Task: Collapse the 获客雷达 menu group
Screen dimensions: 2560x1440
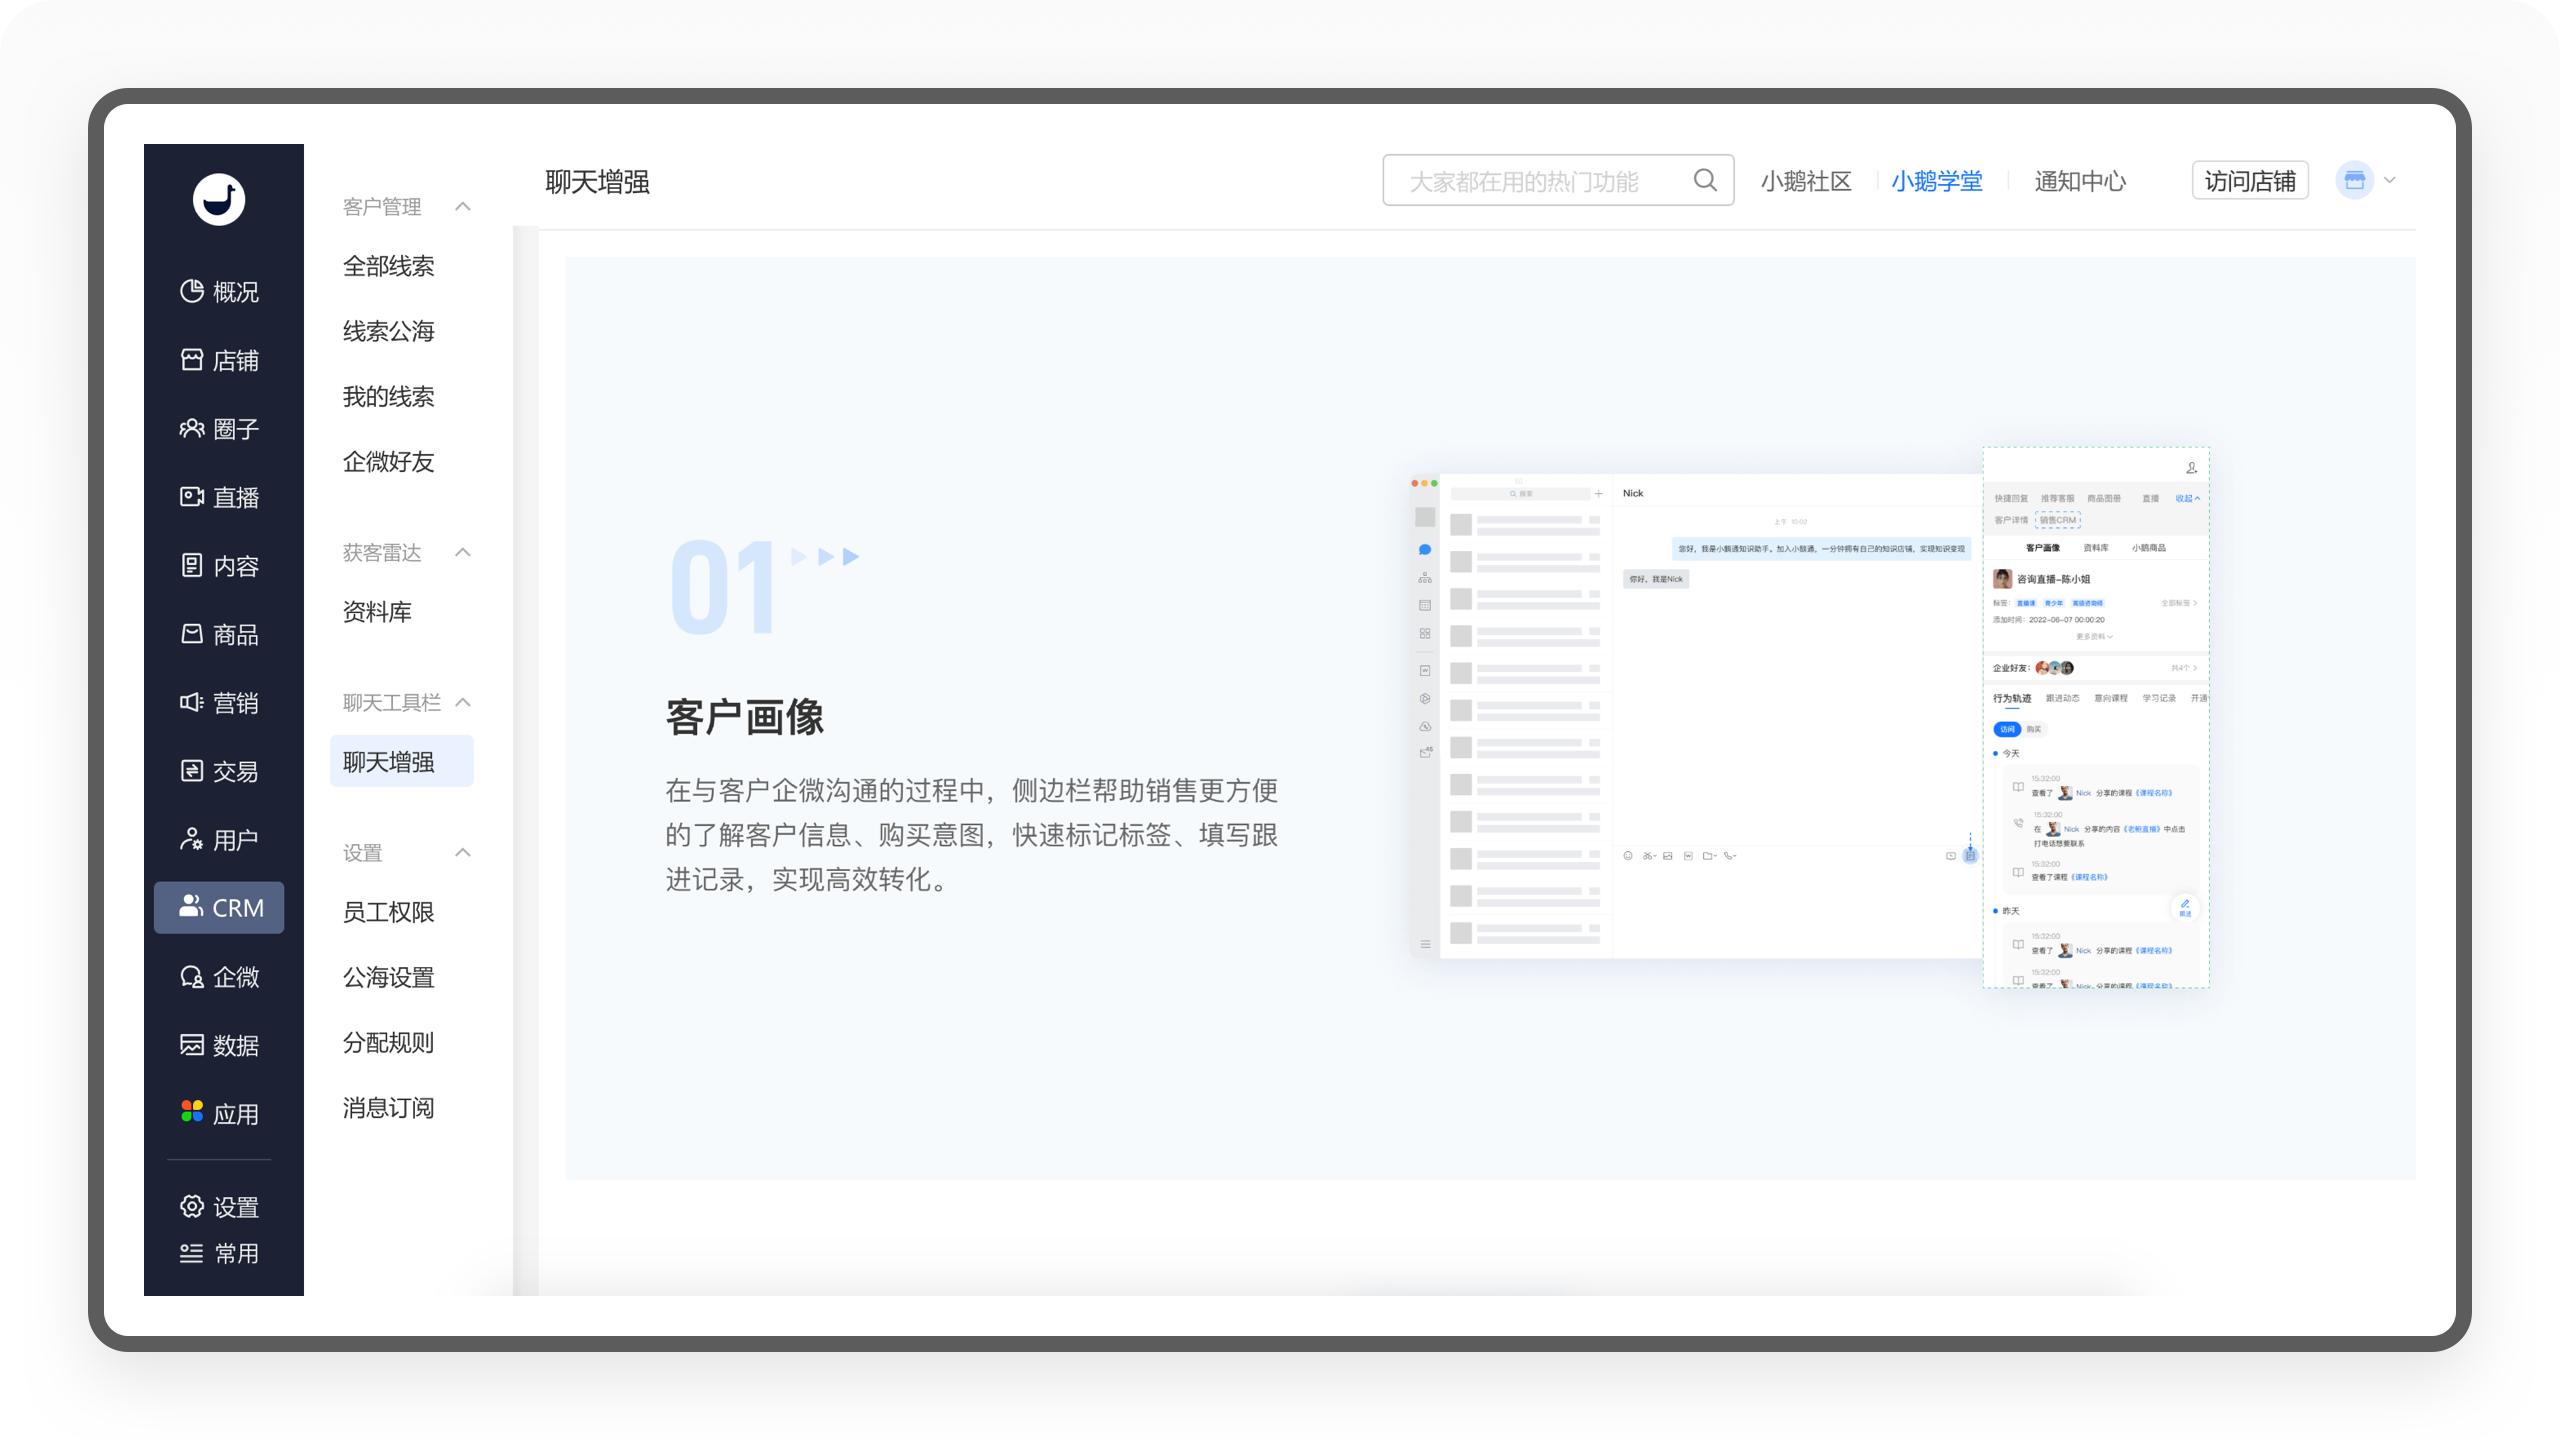Action: [462, 553]
